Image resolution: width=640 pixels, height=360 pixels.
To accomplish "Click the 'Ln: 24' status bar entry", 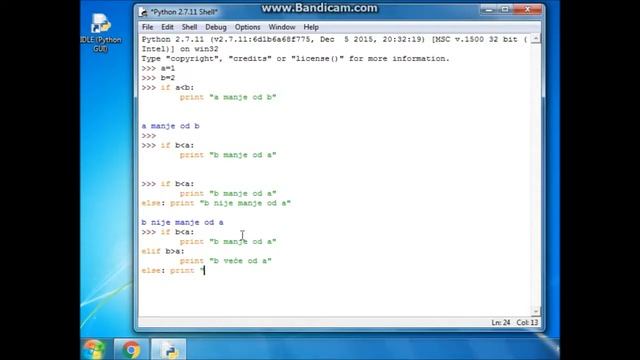I will click(501, 322).
